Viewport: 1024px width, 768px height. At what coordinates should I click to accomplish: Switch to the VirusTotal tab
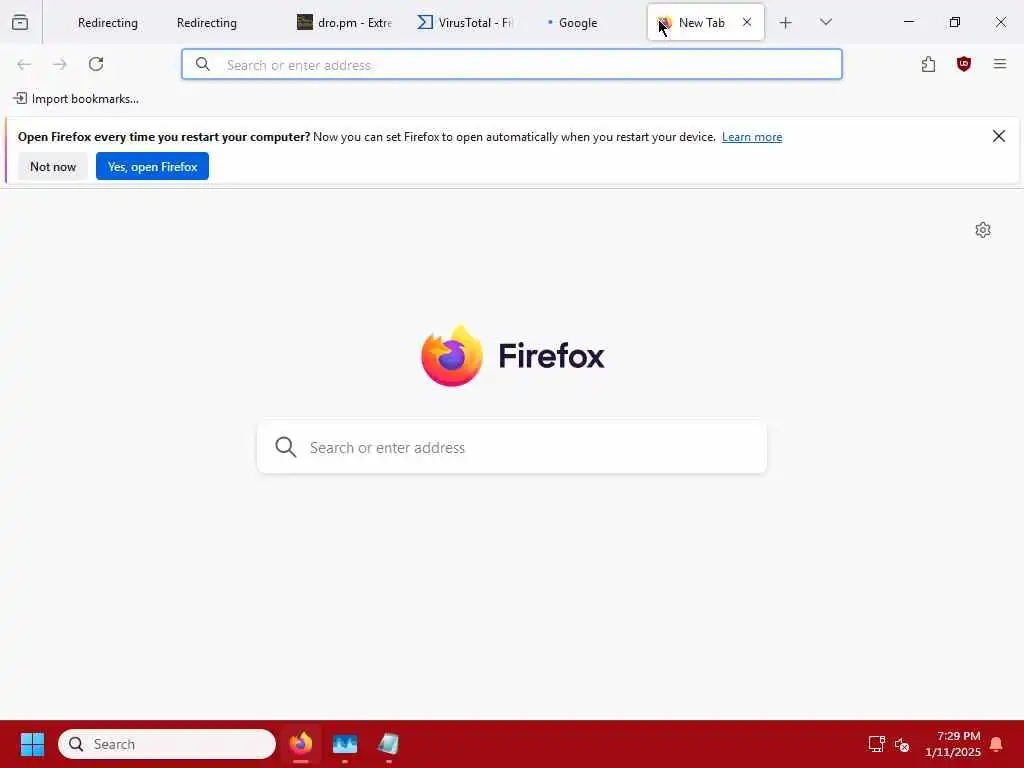tap(465, 23)
